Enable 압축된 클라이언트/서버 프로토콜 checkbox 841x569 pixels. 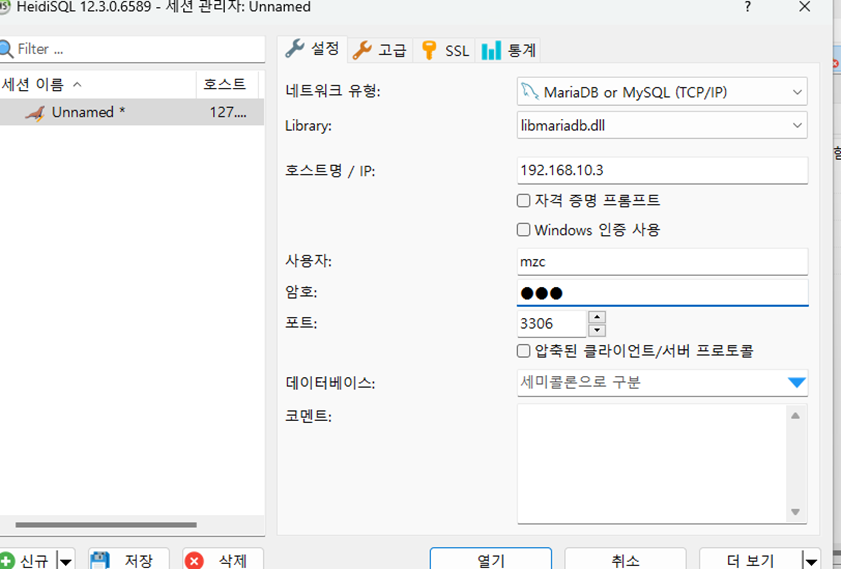pos(523,351)
